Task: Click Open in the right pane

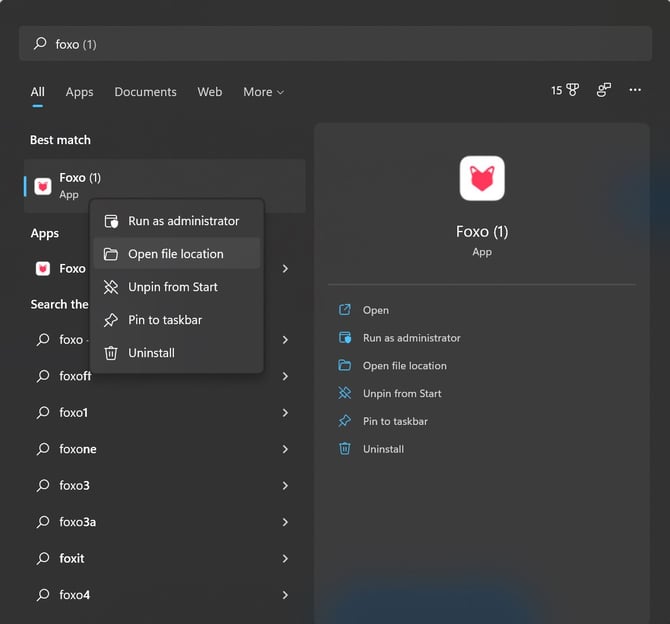Action: pyautogui.click(x=376, y=310)
